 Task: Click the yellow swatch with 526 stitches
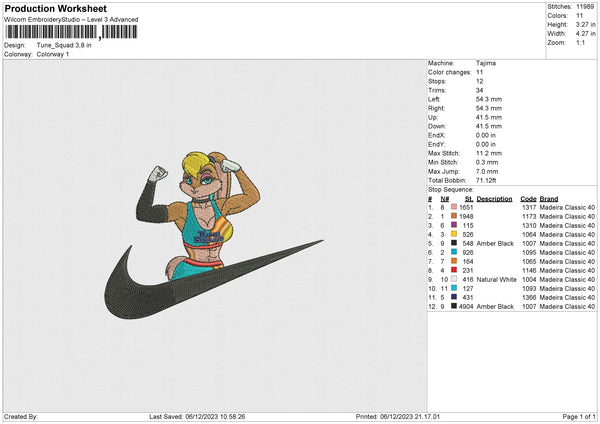coord(454,234)
